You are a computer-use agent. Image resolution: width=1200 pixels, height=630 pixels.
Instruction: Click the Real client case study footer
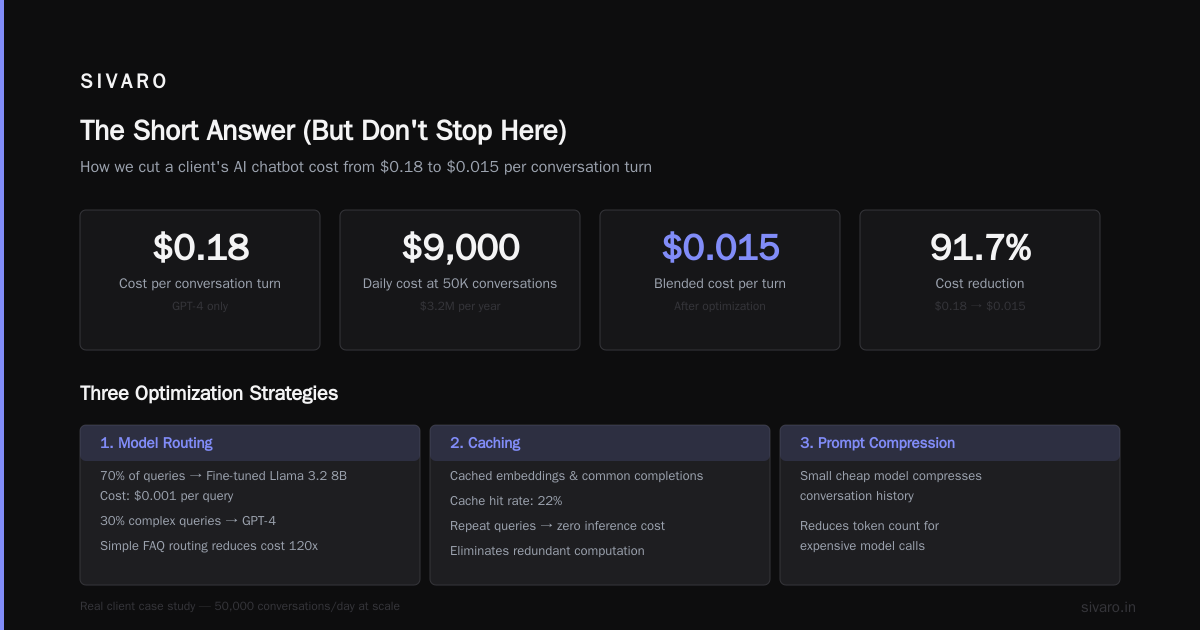click(x=240, y=606)
